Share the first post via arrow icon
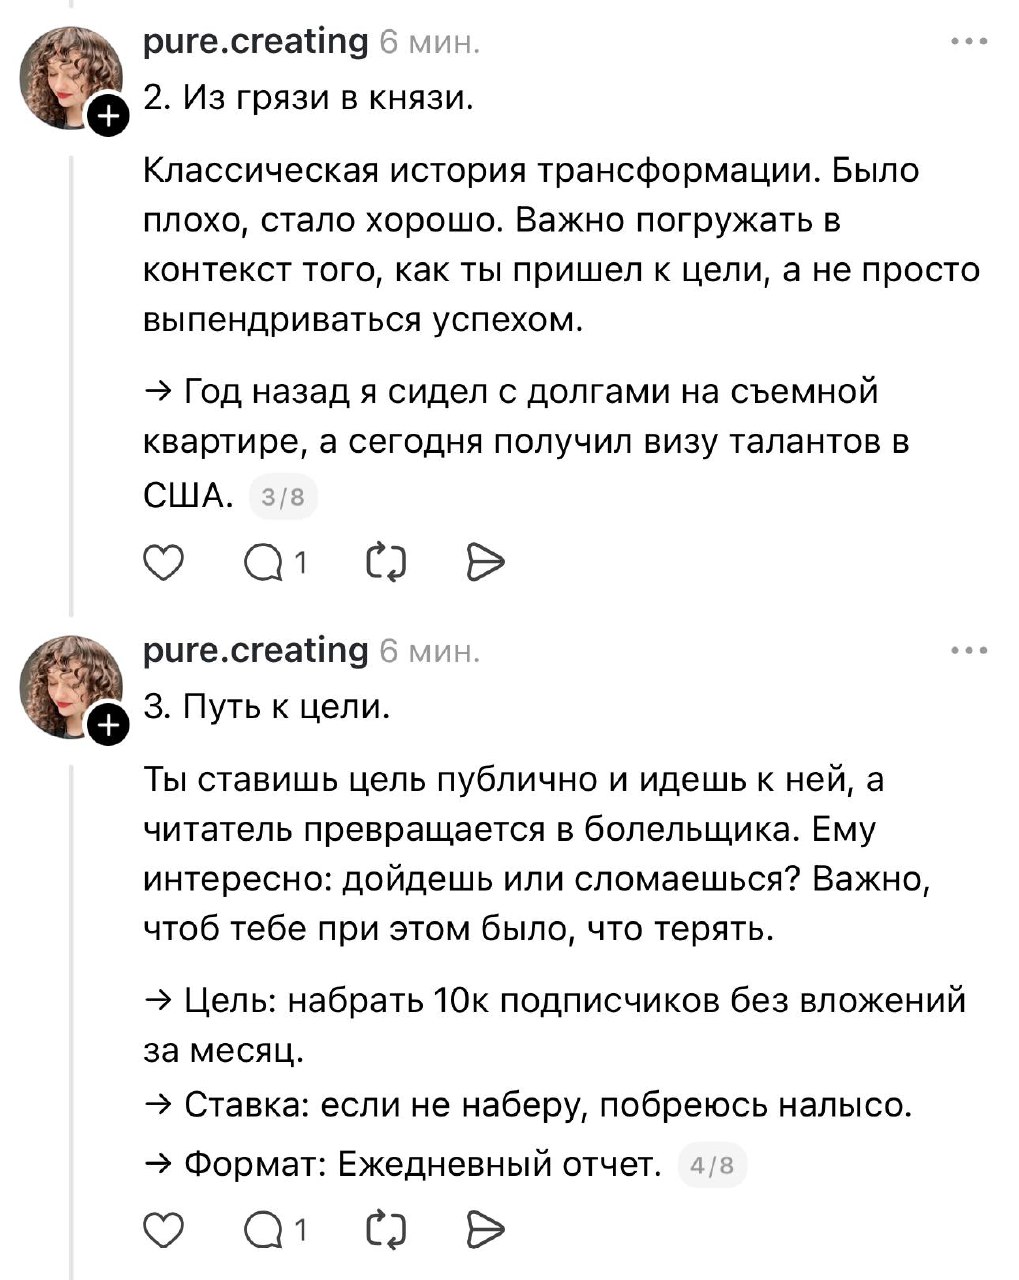 point(486,563)
